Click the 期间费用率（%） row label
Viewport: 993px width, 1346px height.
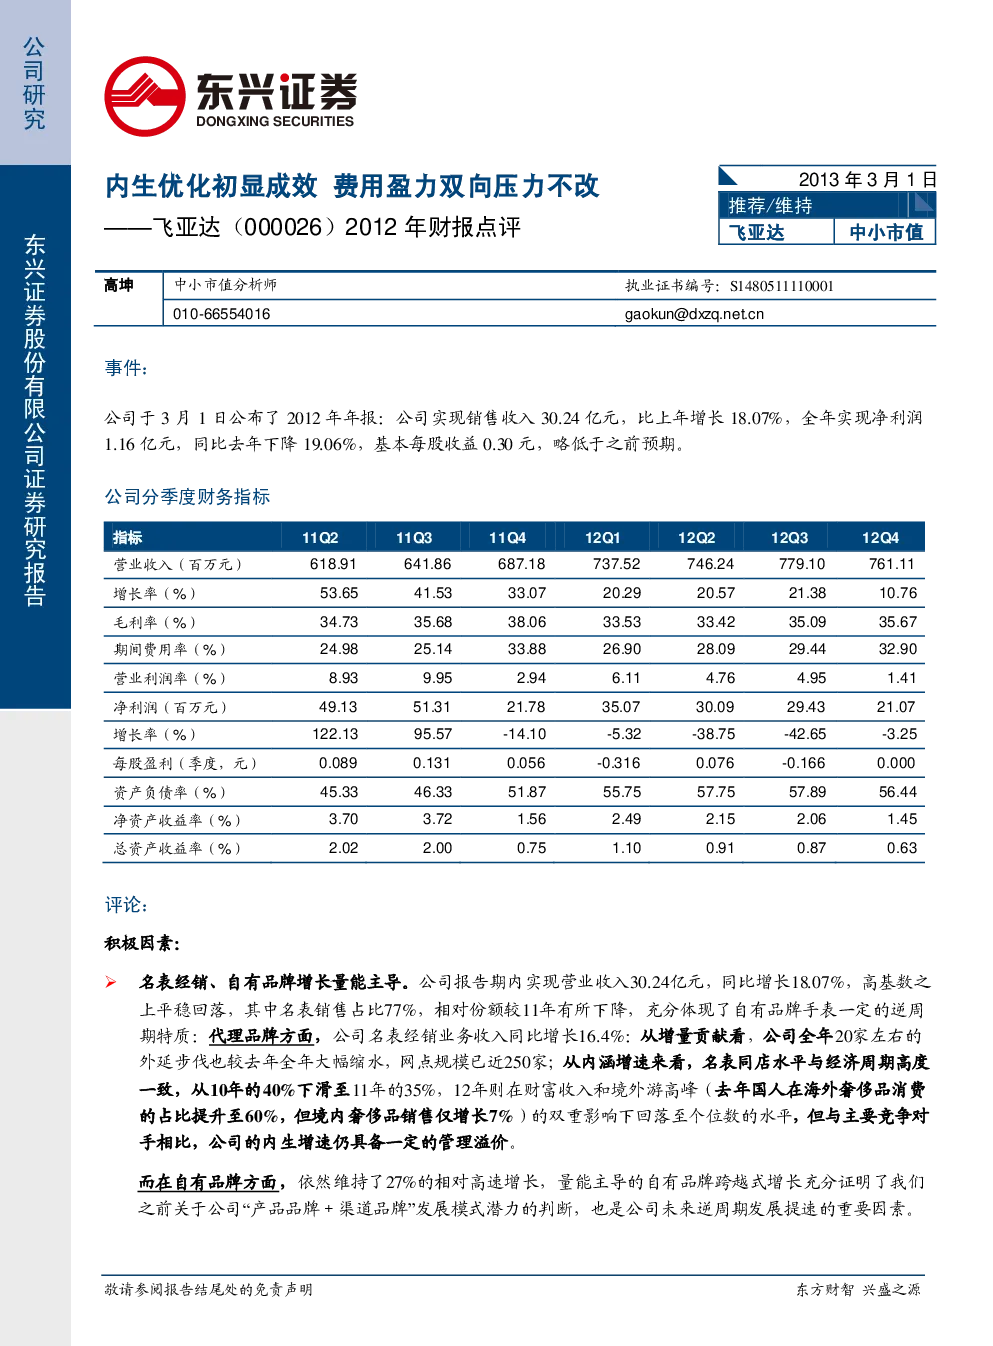click(170, 650)
